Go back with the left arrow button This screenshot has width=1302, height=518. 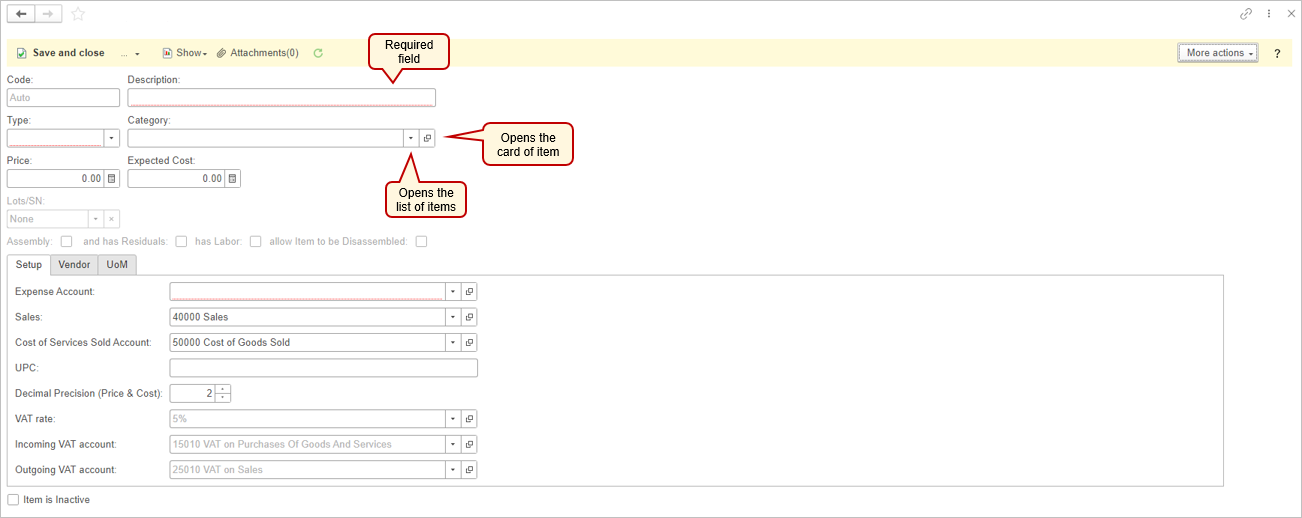click(21, 14)
